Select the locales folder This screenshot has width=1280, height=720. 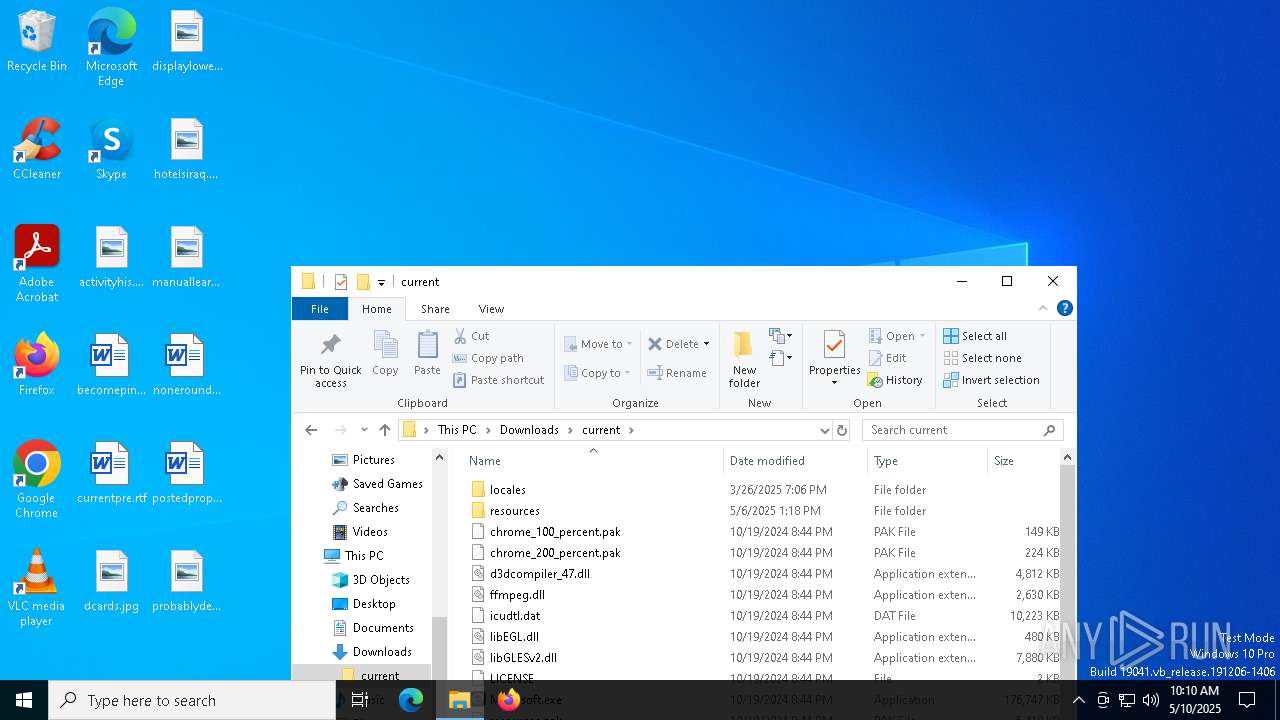(x=508, y=490)
